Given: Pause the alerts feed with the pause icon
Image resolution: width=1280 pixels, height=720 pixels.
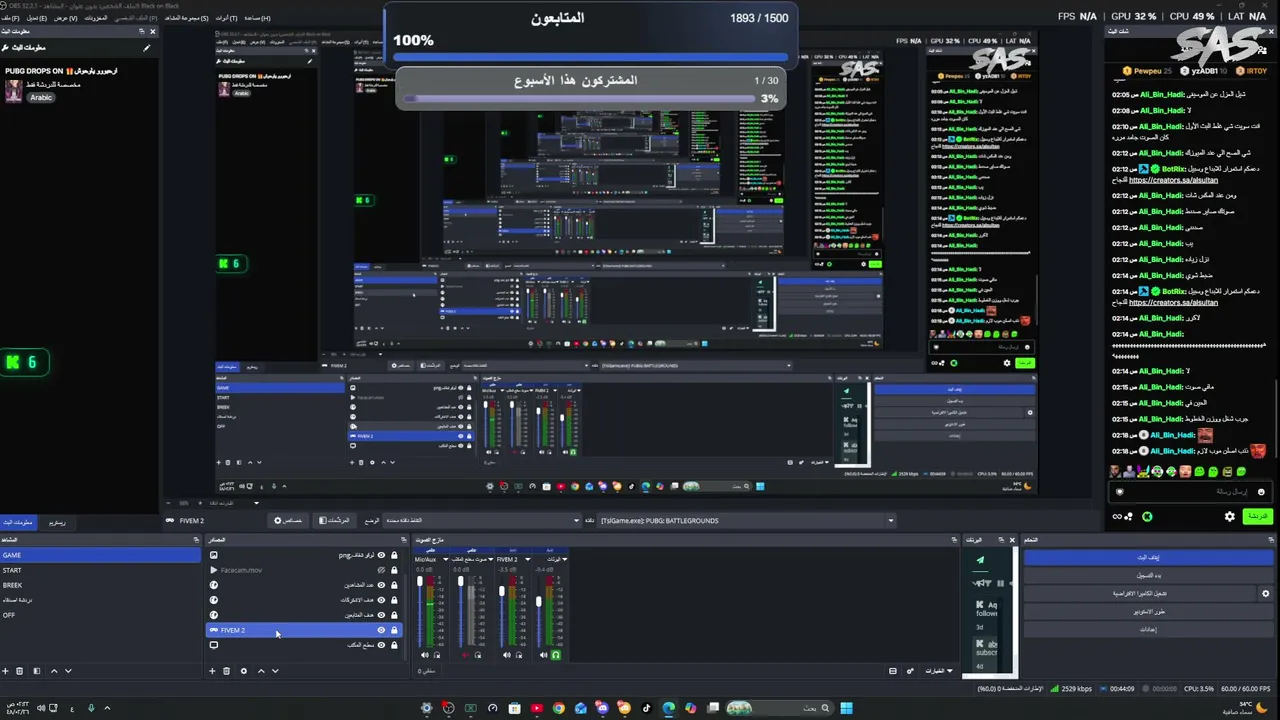Looking at the screenshot, I should click(x=1000, y=582).
